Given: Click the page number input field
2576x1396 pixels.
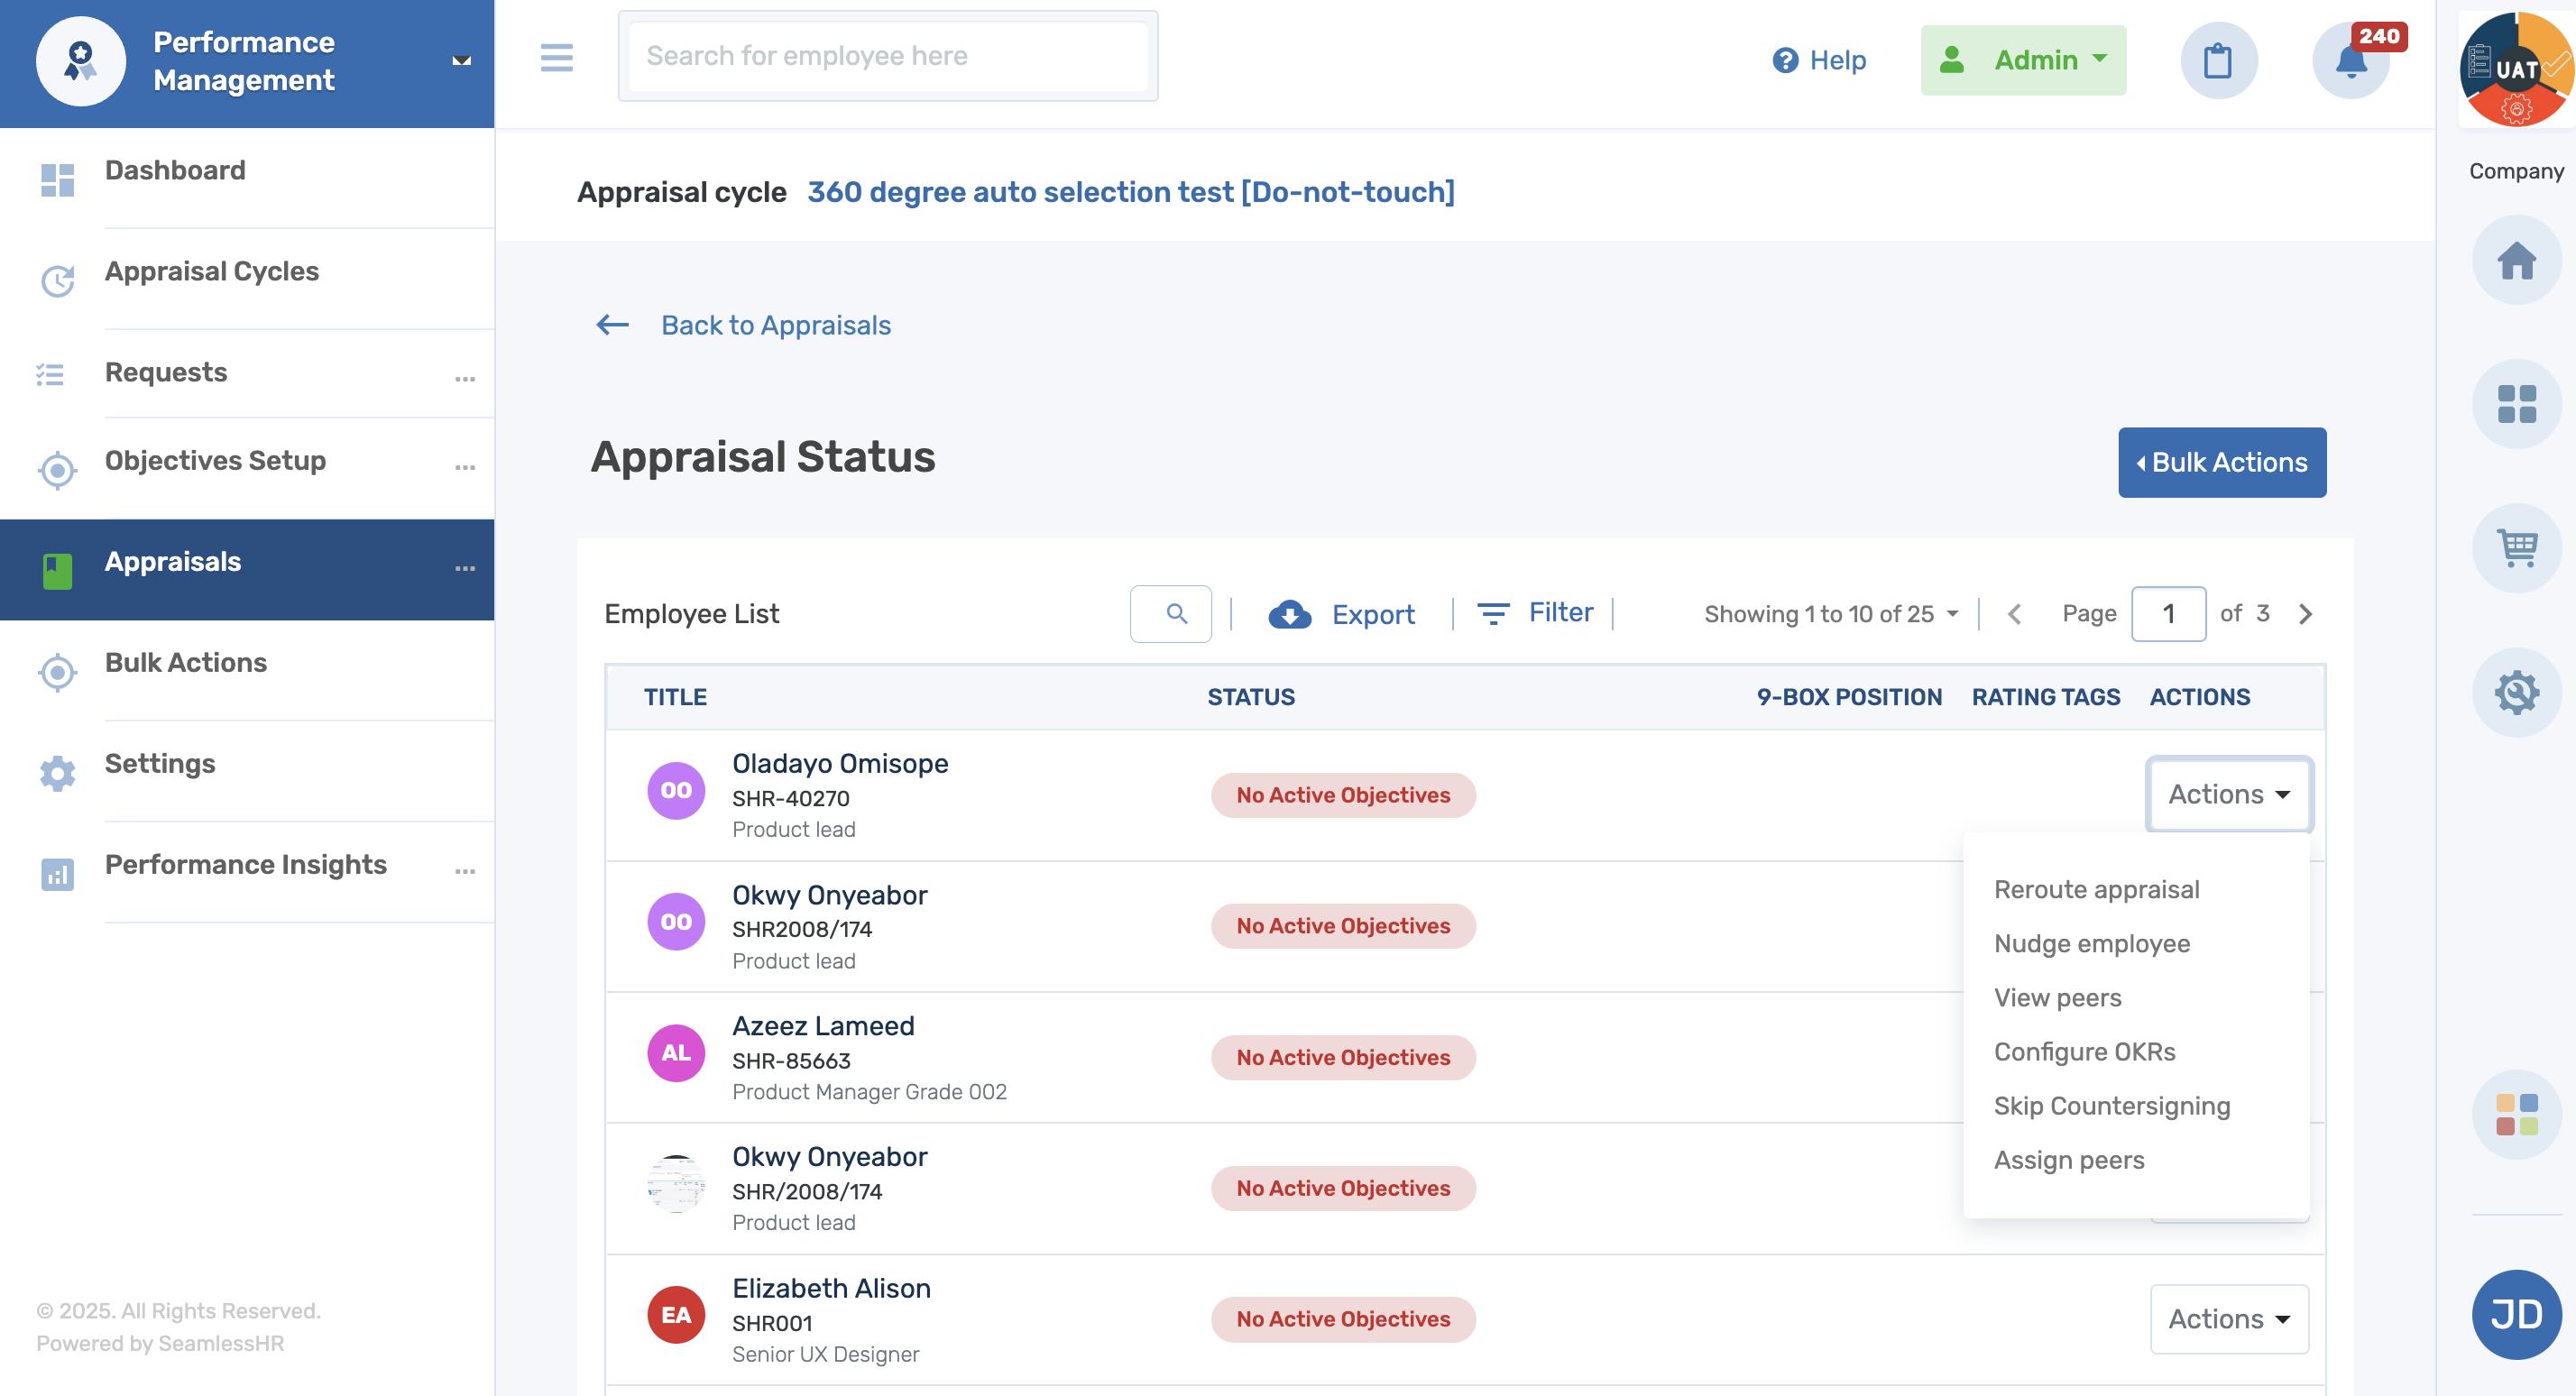Looking at the screenshot, I should coord(2169,613).
